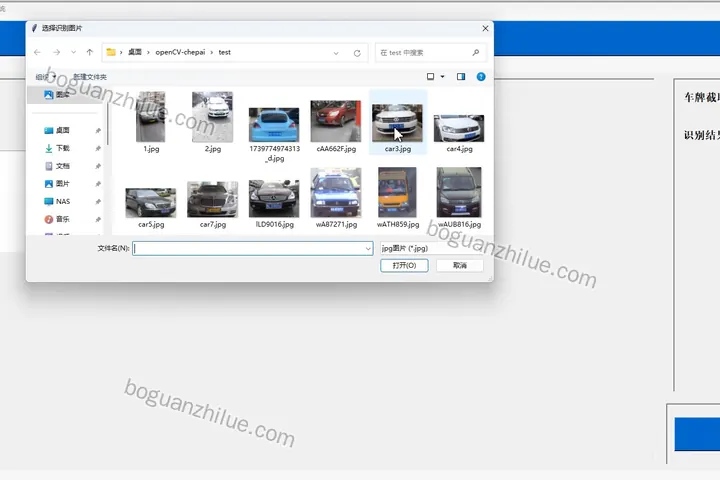Screen dimensions: 720x480
Task: Go up one folder level
Action: coord(90,52)
